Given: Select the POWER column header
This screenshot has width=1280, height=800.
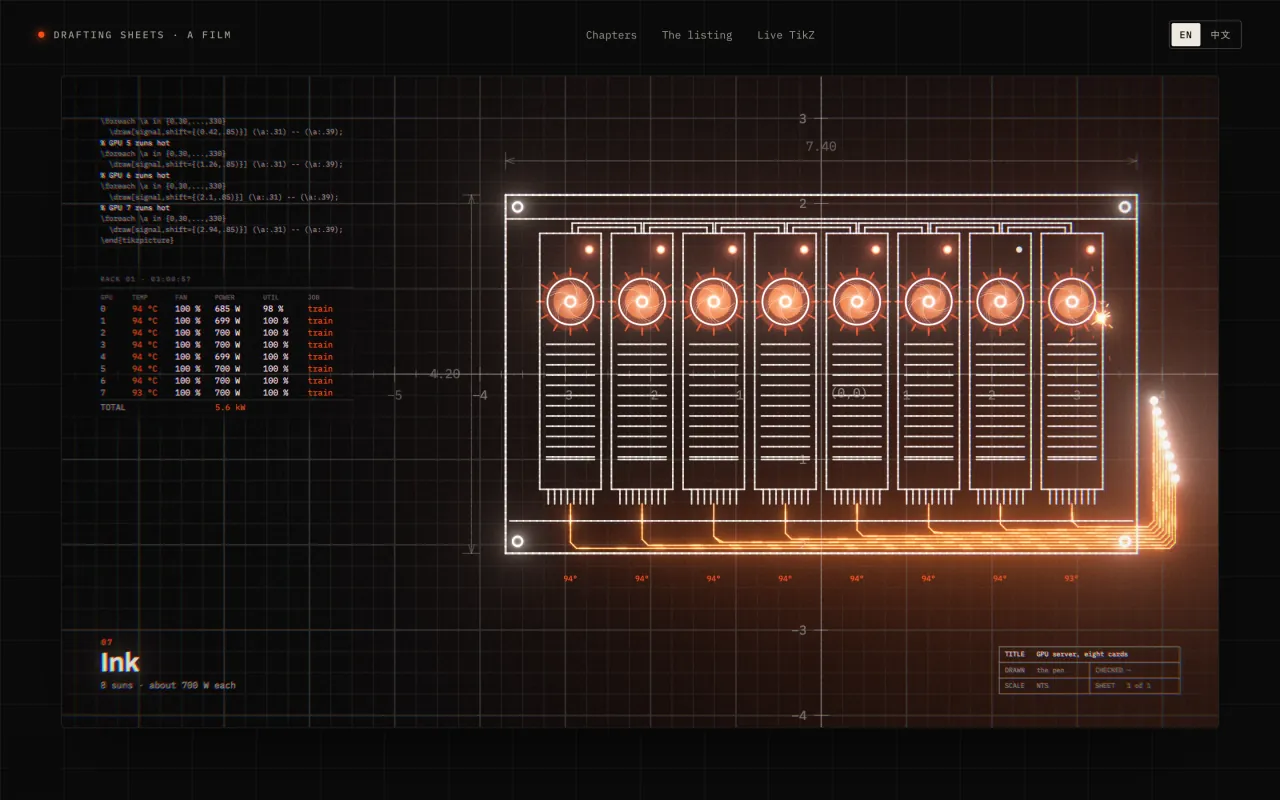Looking at the screenshot, I should pyautogui.click(x=225, y=297).
